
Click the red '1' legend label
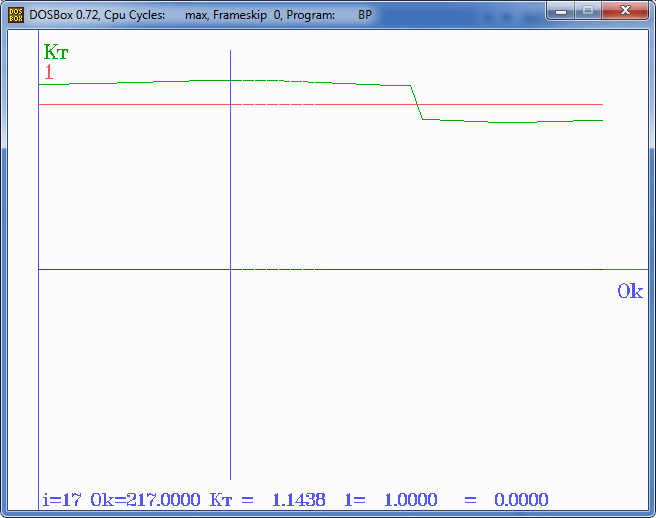click(x=49, y=72)
